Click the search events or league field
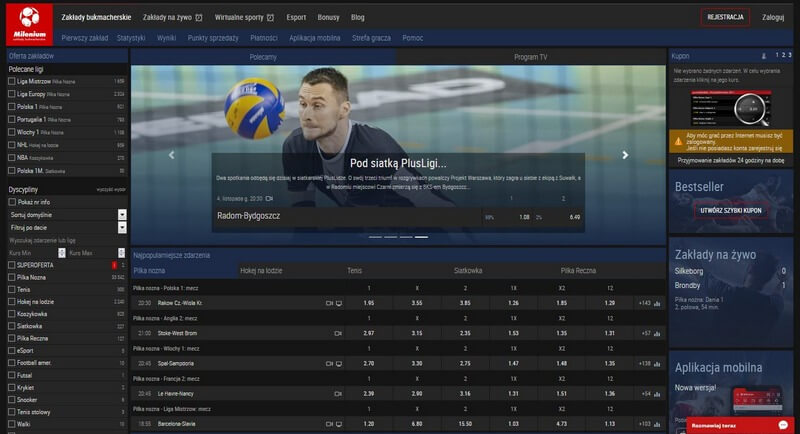The height and width of the screenshot is (434, 800). point(67,240)
